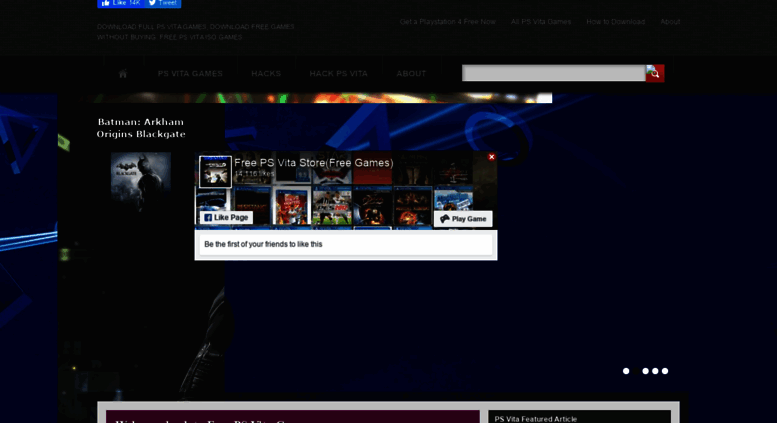
Task: Click the Tweet button
Action: pos(163,3)
